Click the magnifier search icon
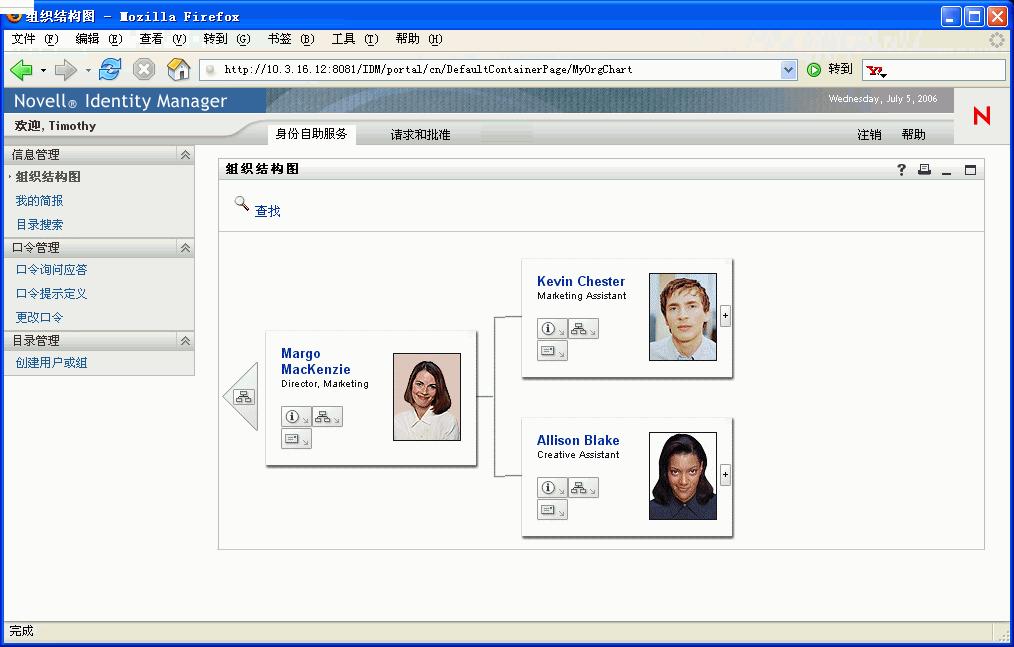This screenshot has height=647, width=1014. (242, 204)
